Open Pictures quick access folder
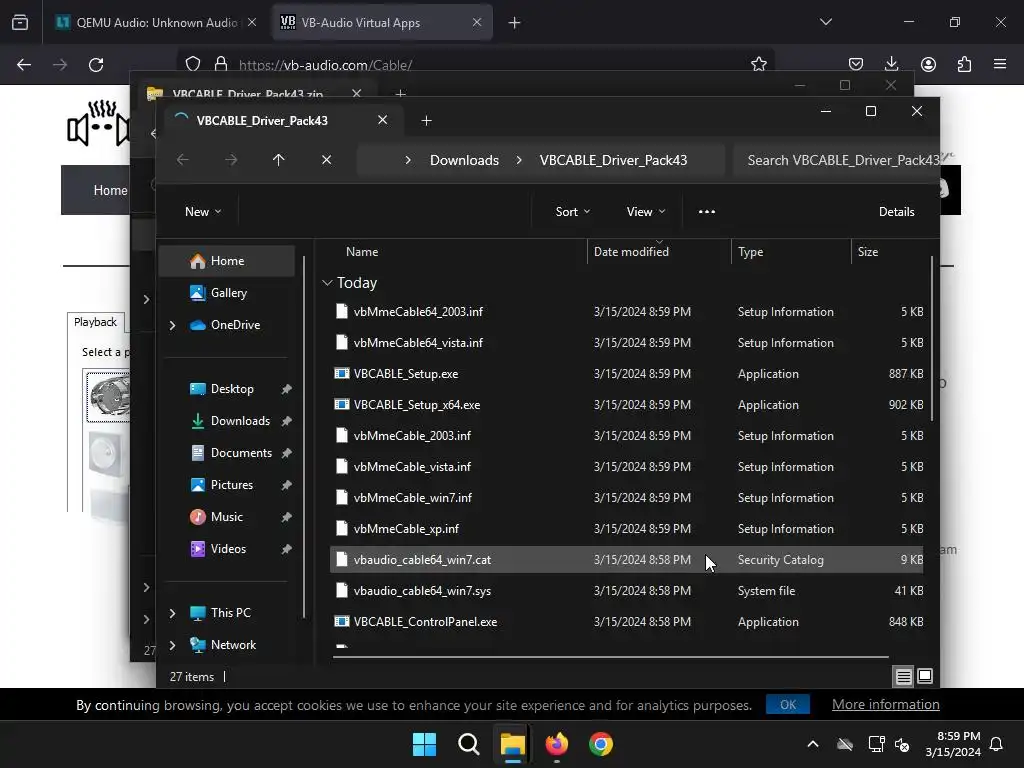This screenshot has width=1024, height=768. (x=232, y=485)
